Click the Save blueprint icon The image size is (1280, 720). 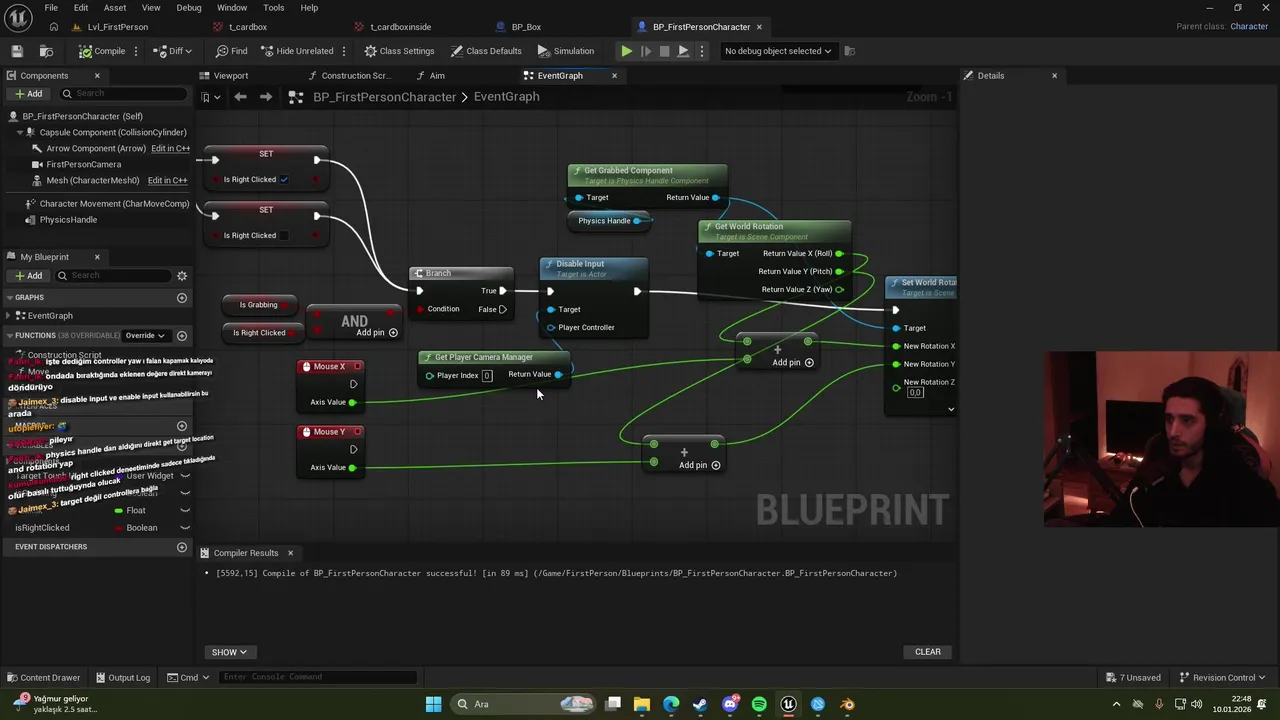point(17,51)
